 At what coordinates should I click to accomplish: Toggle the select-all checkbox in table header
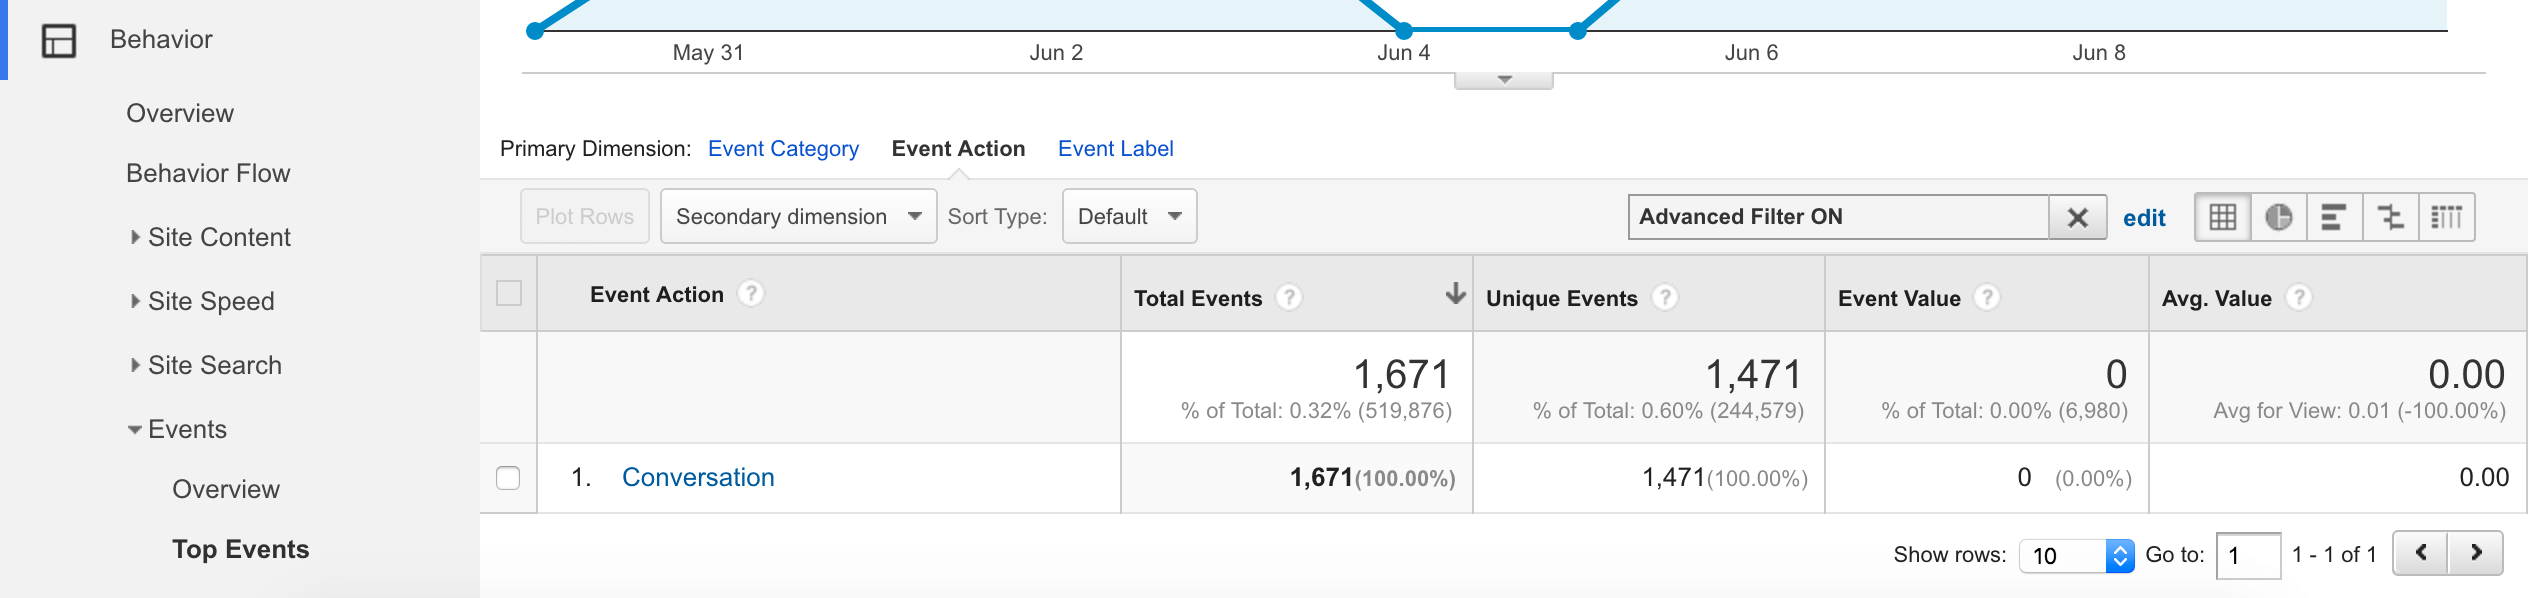point(509,293)
